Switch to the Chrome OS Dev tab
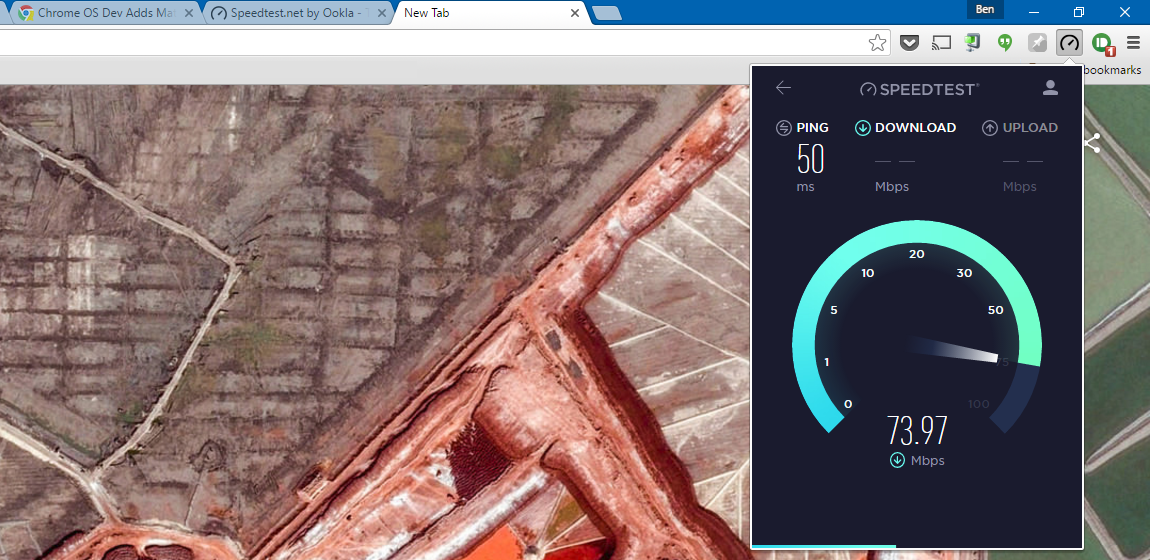This screenshot has width=1150, height=560. click(100, 14)
